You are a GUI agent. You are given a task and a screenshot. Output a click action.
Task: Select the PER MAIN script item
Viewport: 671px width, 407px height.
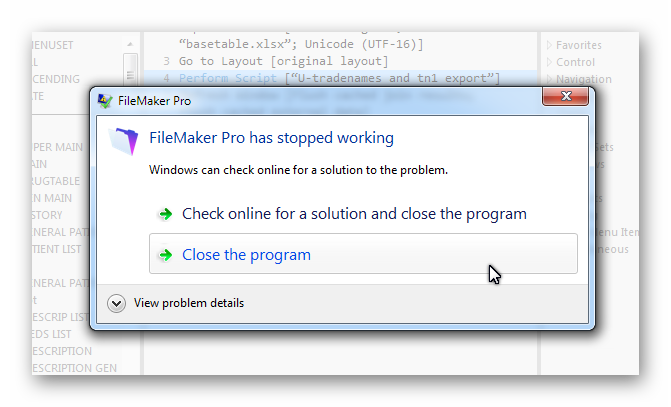pyautogui.click(x=57, y=147)
